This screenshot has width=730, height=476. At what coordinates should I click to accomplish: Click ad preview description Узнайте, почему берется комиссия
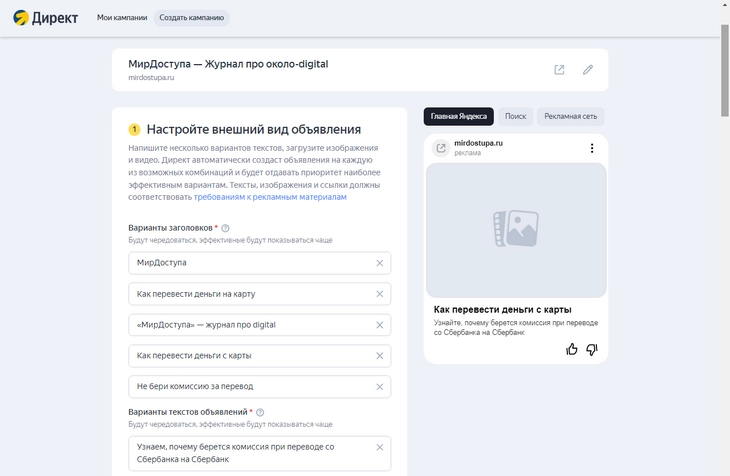516,327
